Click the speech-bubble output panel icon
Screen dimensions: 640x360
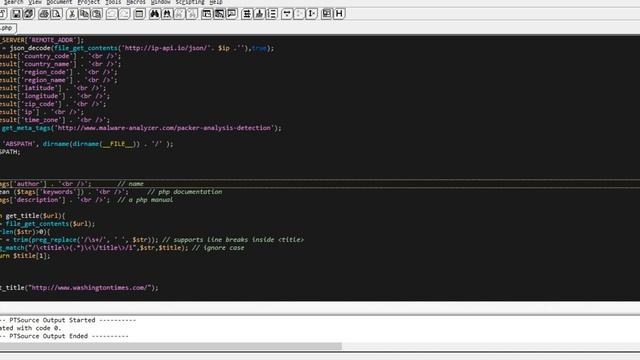tap(232, 14)
